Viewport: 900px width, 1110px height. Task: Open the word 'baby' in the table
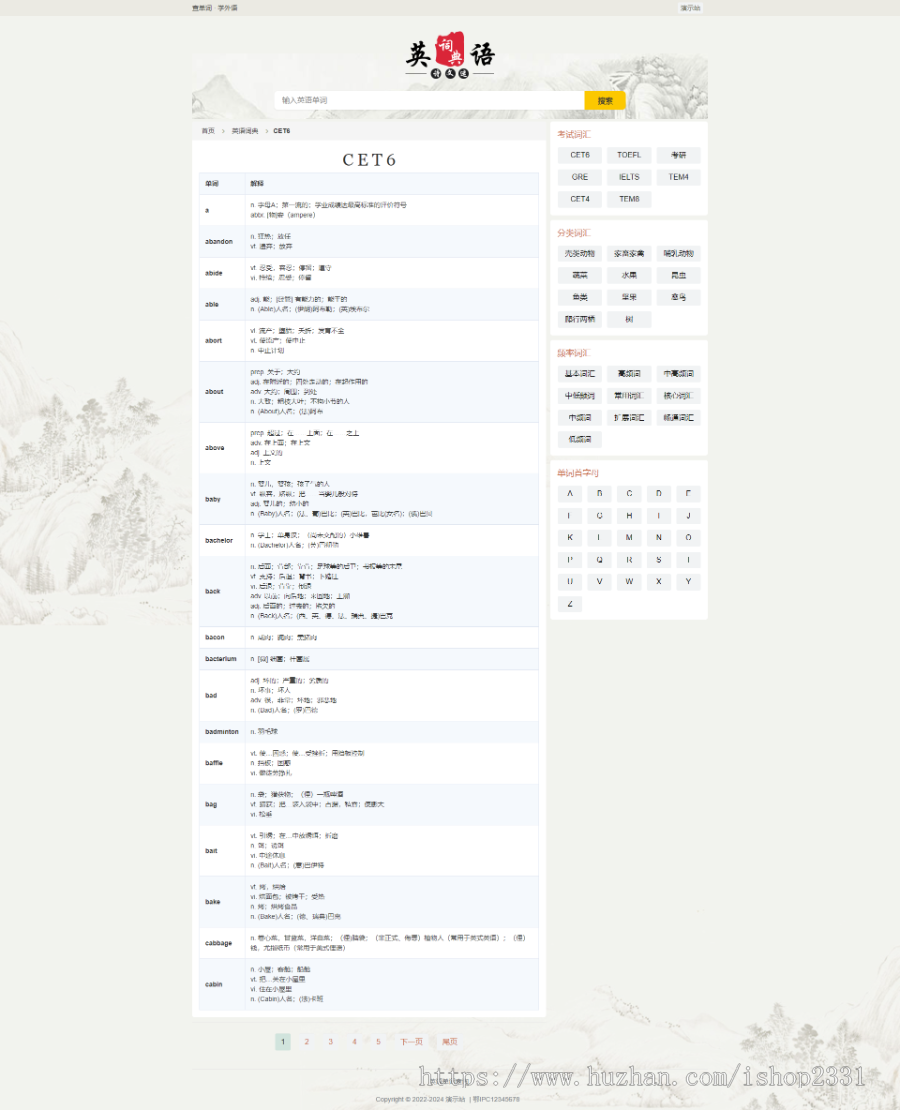213,499
